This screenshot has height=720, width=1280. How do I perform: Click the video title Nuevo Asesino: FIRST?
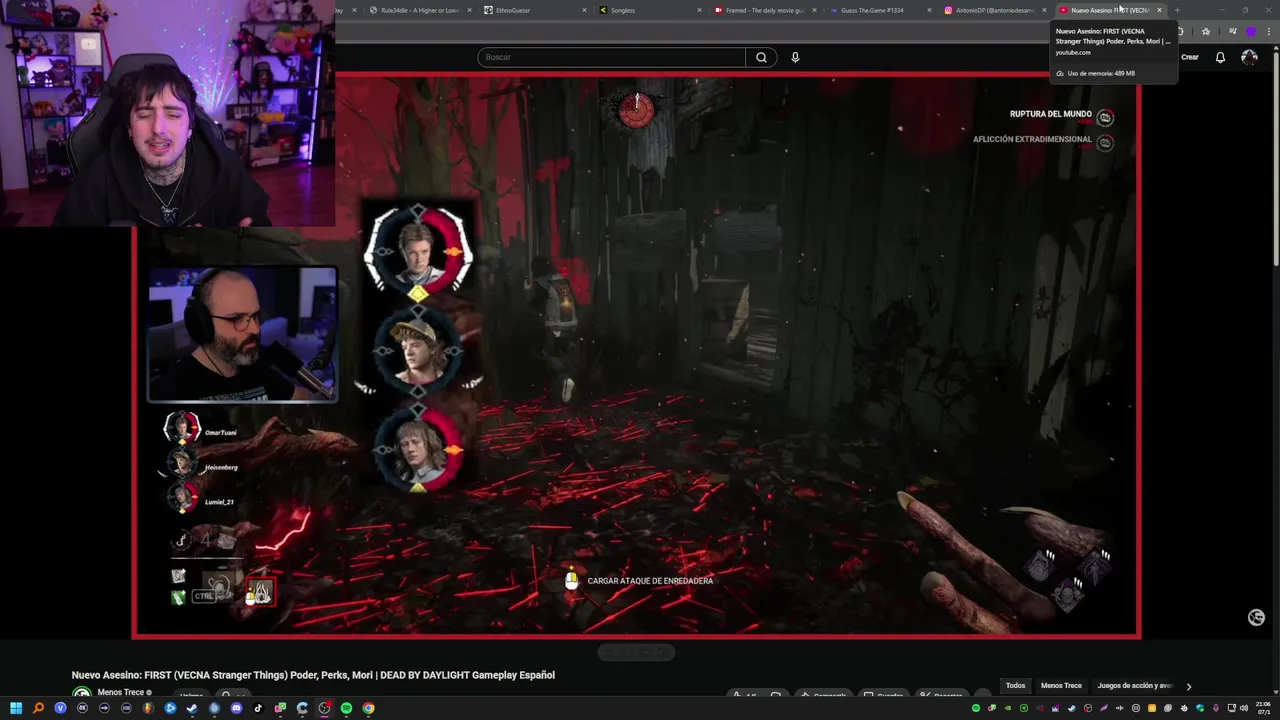[313, 675]
